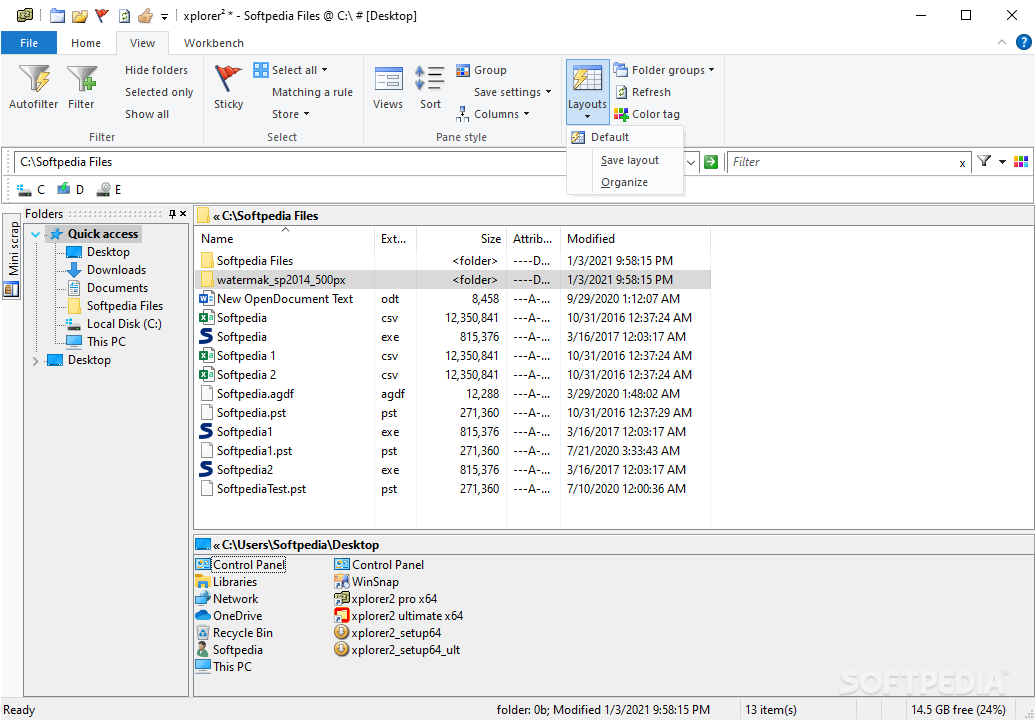
Task: Click Matching a rule
Action: pos(313,92)
